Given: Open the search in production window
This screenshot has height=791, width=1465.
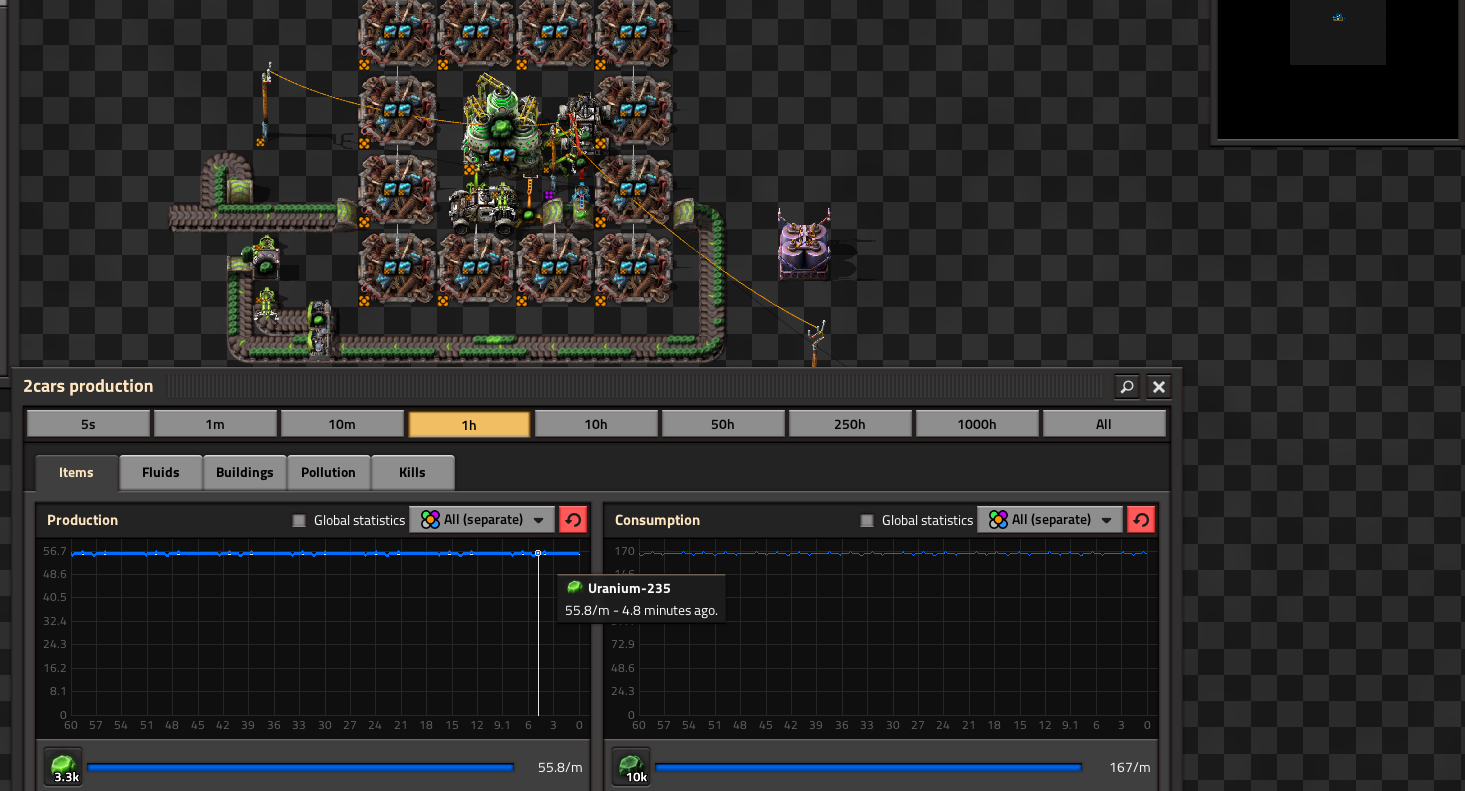Looking at the screenshot, I should (x=1127, y=387).
